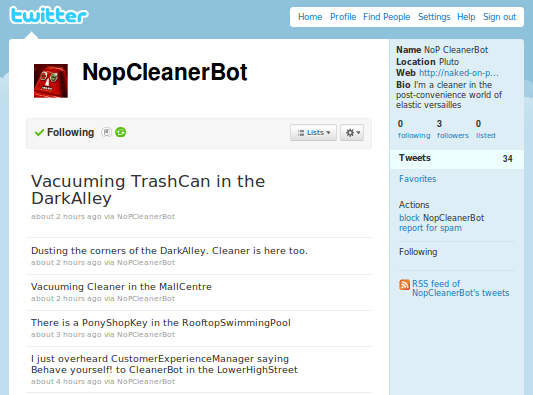533x395 pixels.
Task: Open timestamp of CustomerExperienceManager tweet
Action: [66, 382]
